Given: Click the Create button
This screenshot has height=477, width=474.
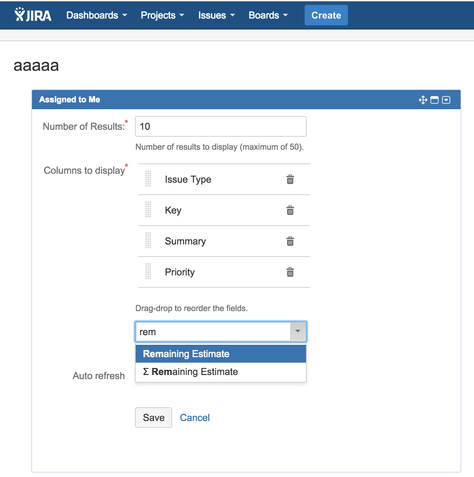Looking at the screenshot, I should point(326,15).
